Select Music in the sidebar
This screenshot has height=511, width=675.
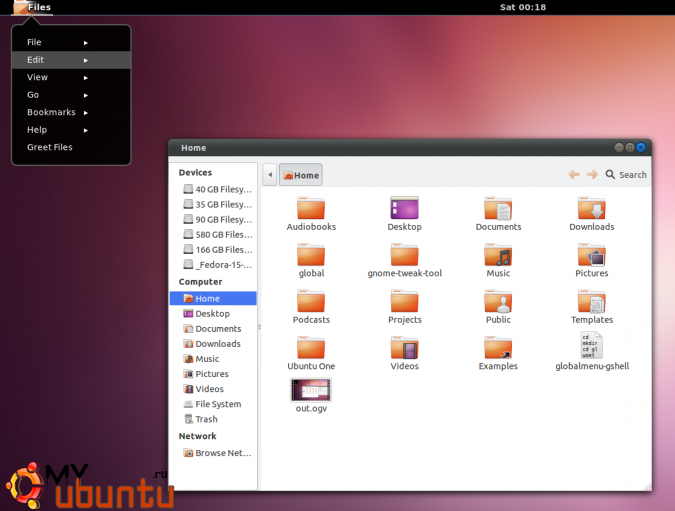point(201,359)
